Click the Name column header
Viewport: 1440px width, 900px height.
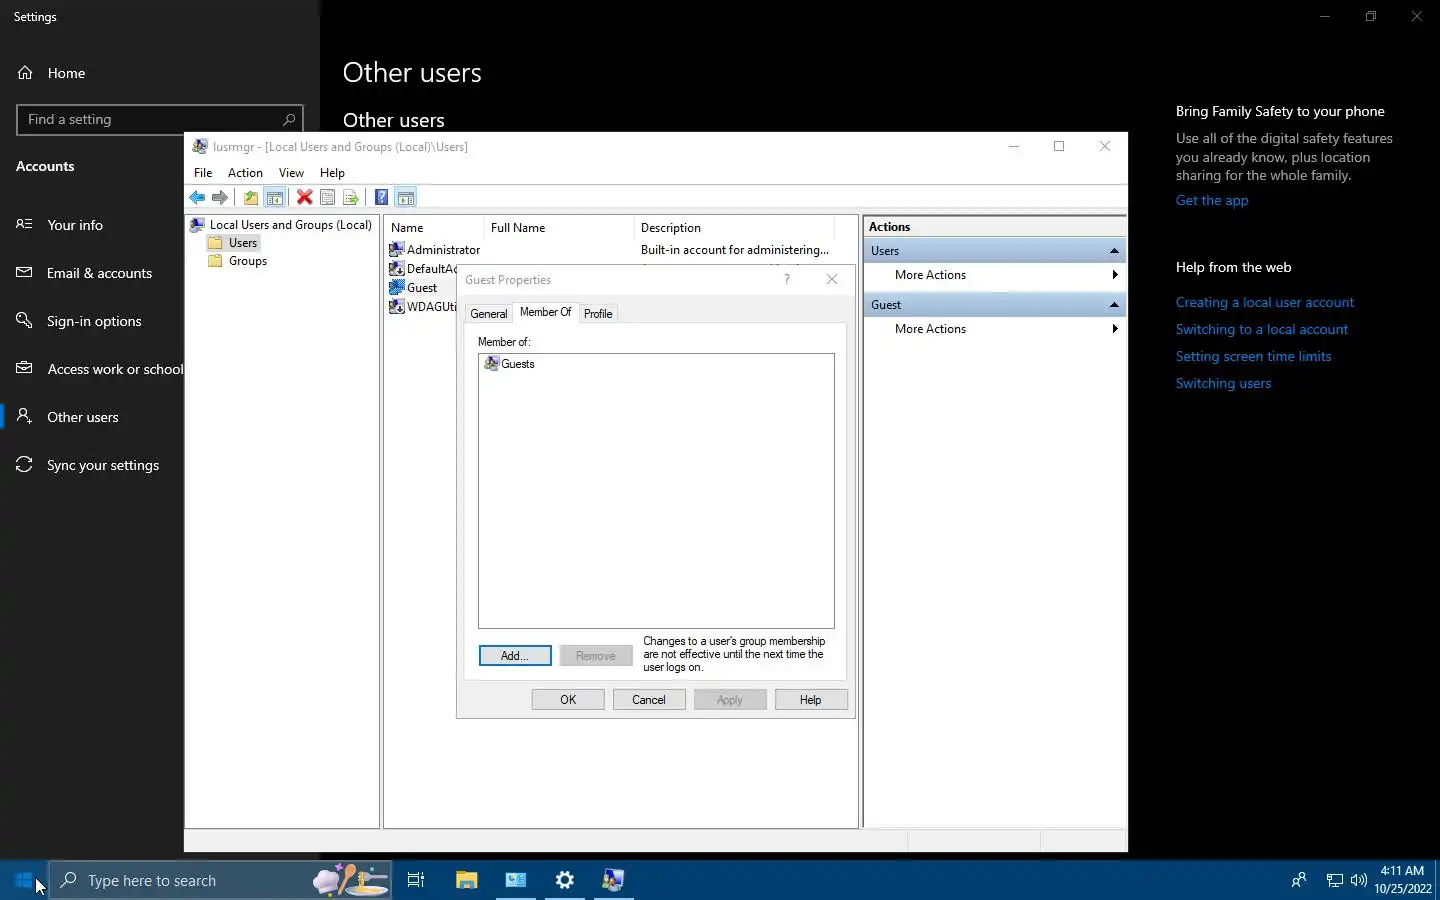[x=434, y=228]
